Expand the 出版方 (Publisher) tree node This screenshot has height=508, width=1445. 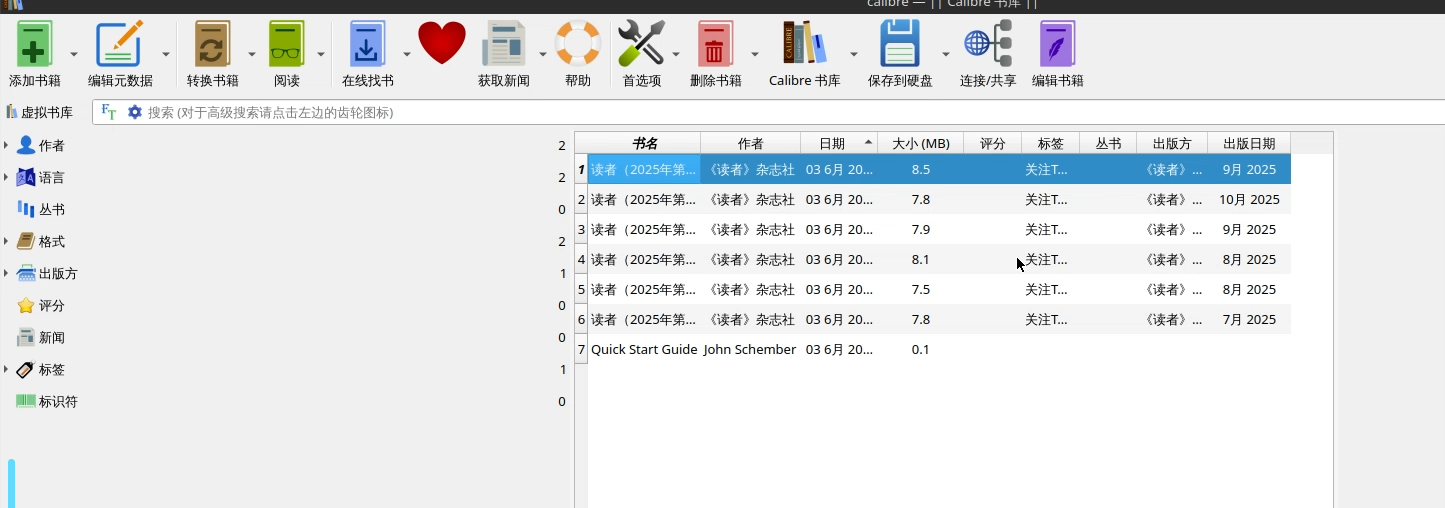(x=6, y=274)
